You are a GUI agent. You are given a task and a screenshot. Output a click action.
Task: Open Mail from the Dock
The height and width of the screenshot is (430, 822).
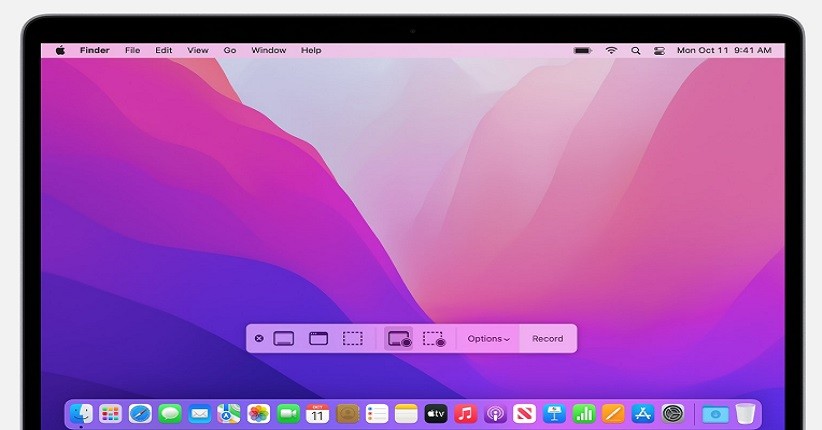199,414
